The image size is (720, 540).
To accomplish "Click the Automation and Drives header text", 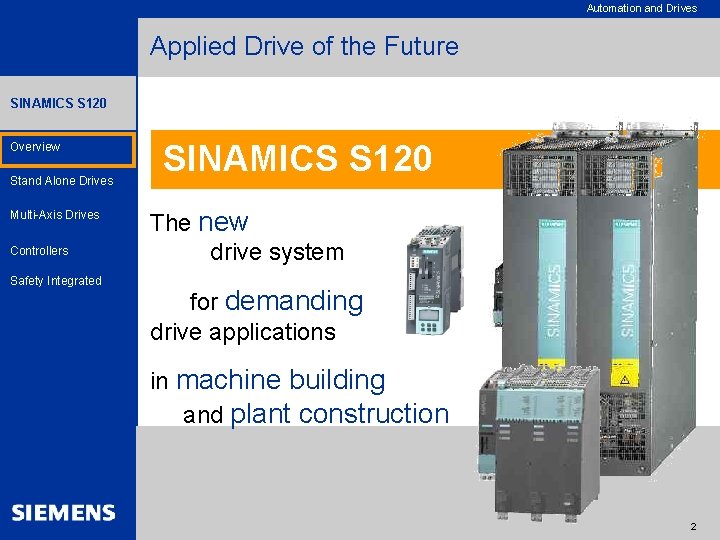I will click(641, 8).
